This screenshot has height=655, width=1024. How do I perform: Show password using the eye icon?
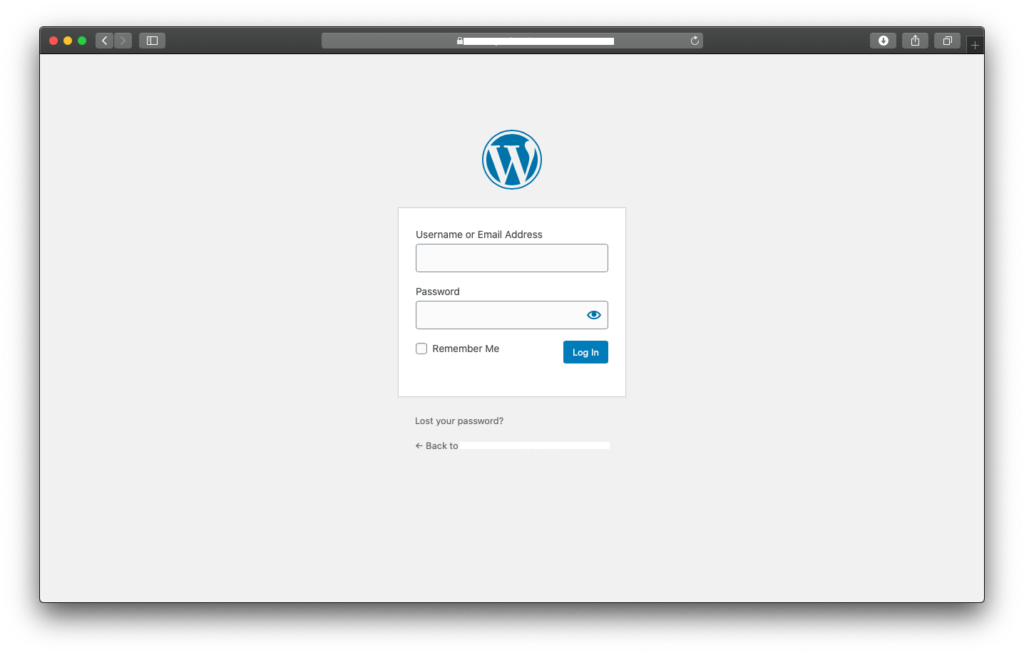593,315
